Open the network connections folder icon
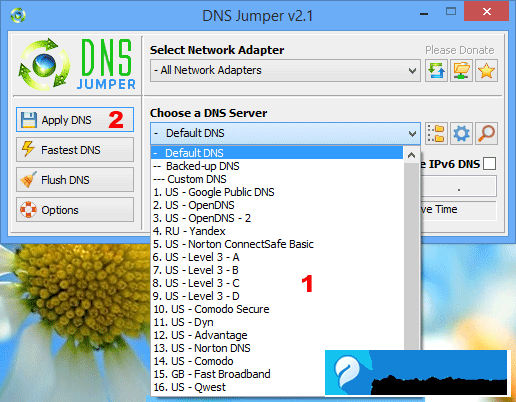 (461, 71)
